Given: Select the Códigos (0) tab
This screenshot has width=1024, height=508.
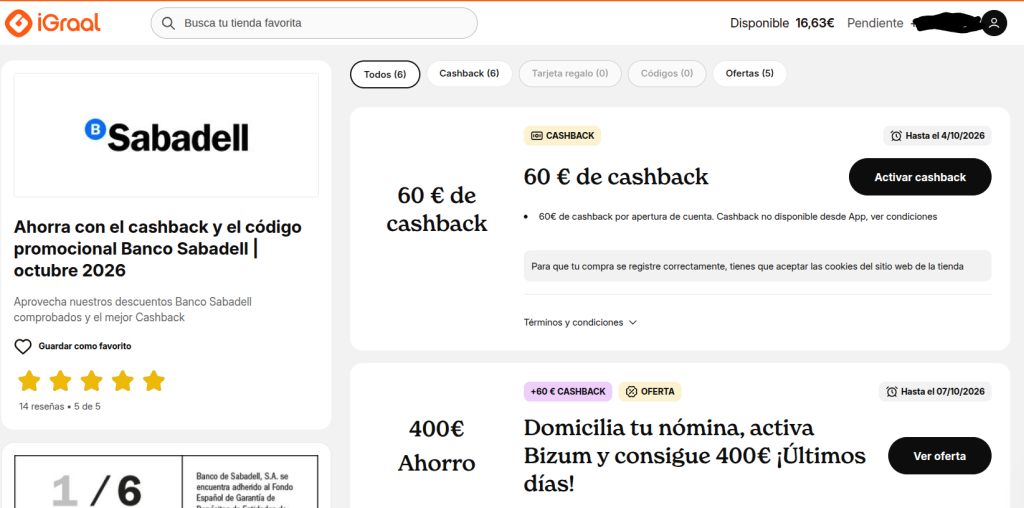Looking at the screenshot, I should (x=667, y=74).
